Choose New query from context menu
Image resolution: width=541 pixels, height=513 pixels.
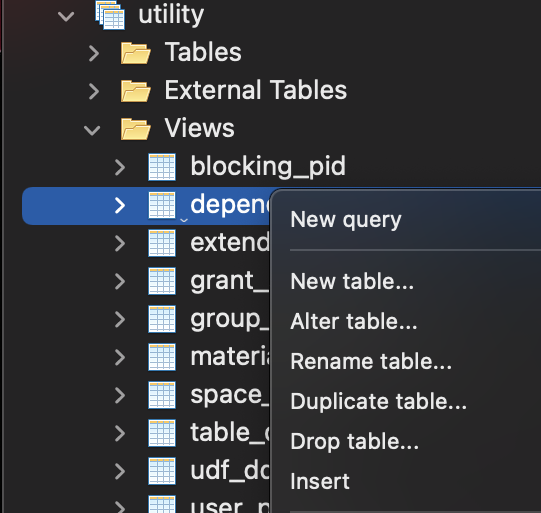pyautogui.click(x=346, y=220)
